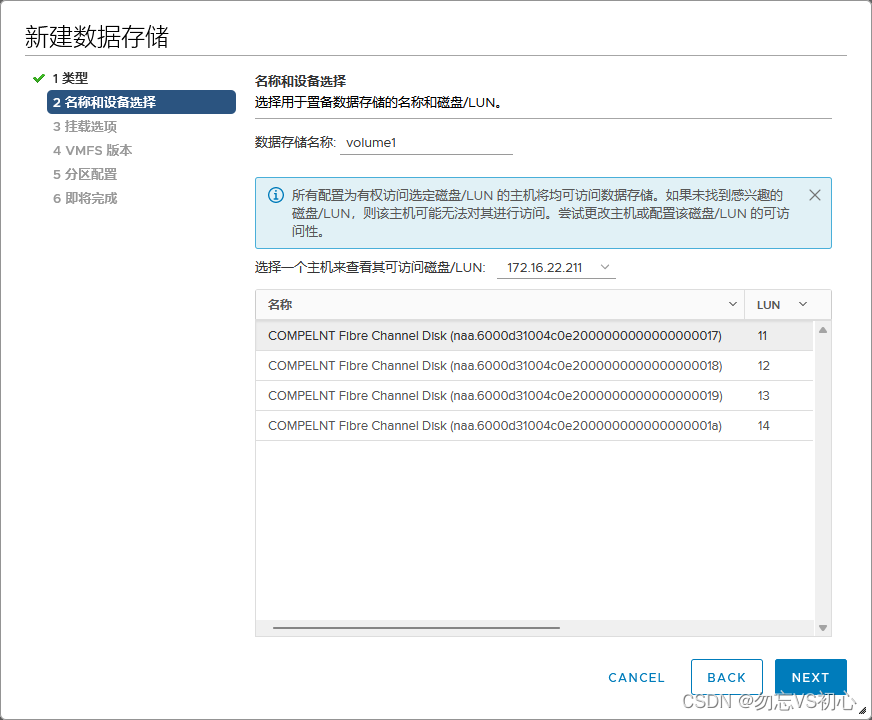Image resolution: width=872 pixels, height=720 pixels.
Task: Cancel the new datastore wizard
Action: pos(636,677)
